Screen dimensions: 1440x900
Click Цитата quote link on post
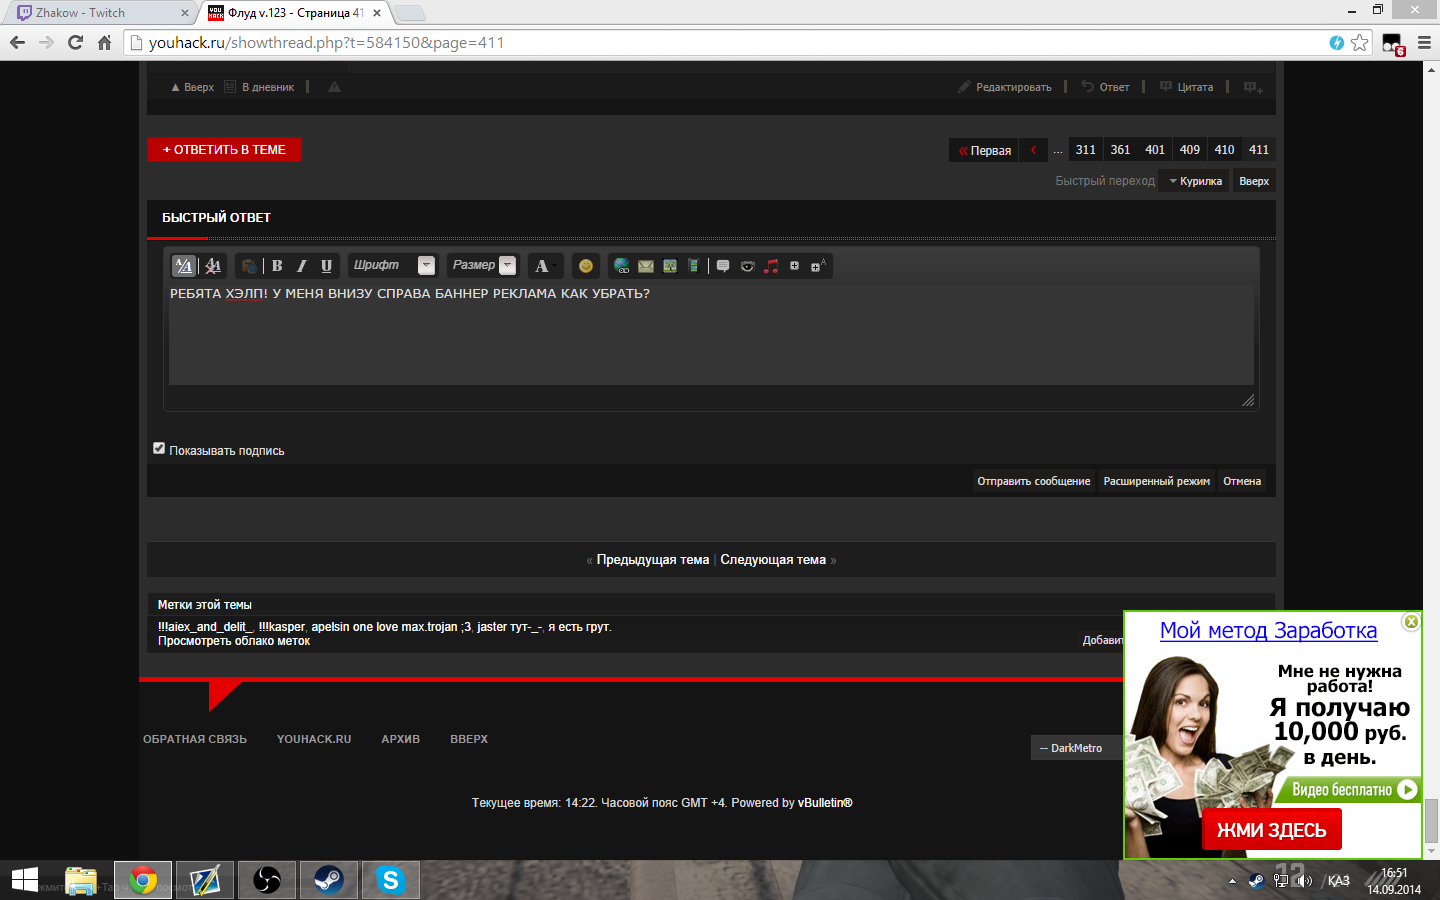[1187, 87]
